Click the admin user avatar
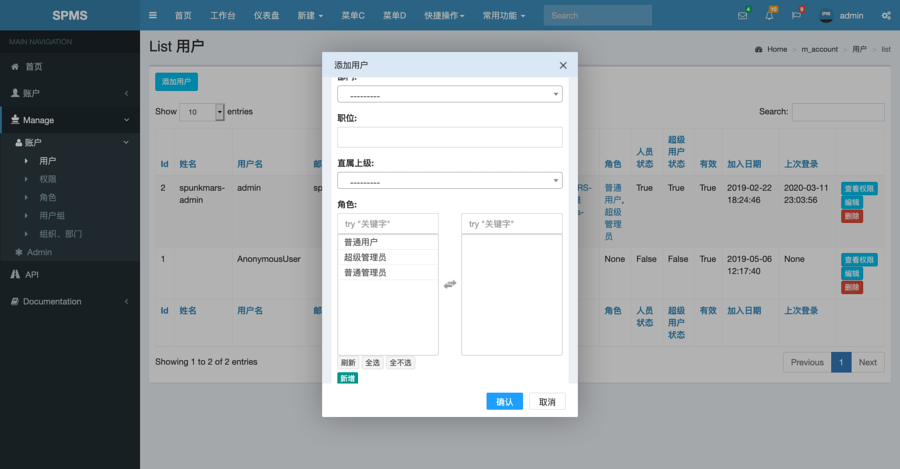Screen dimensions: 900x469 click(826, 15)
